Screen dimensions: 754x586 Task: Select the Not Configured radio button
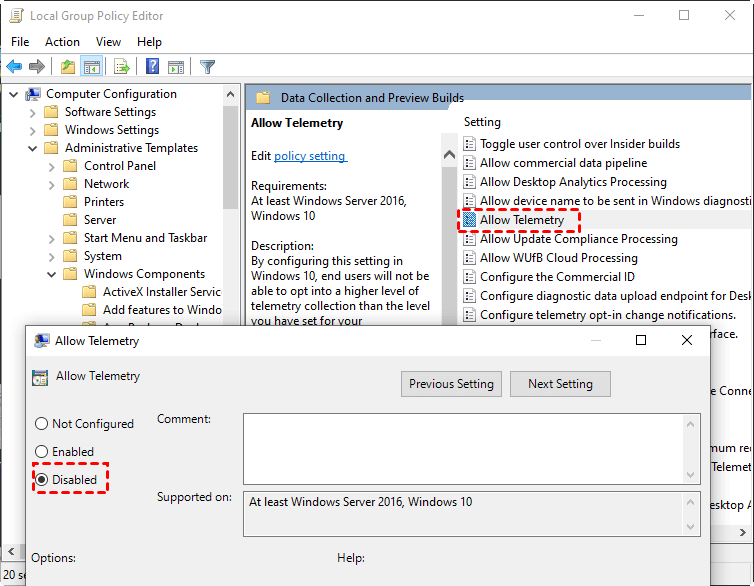click(41, 424)
